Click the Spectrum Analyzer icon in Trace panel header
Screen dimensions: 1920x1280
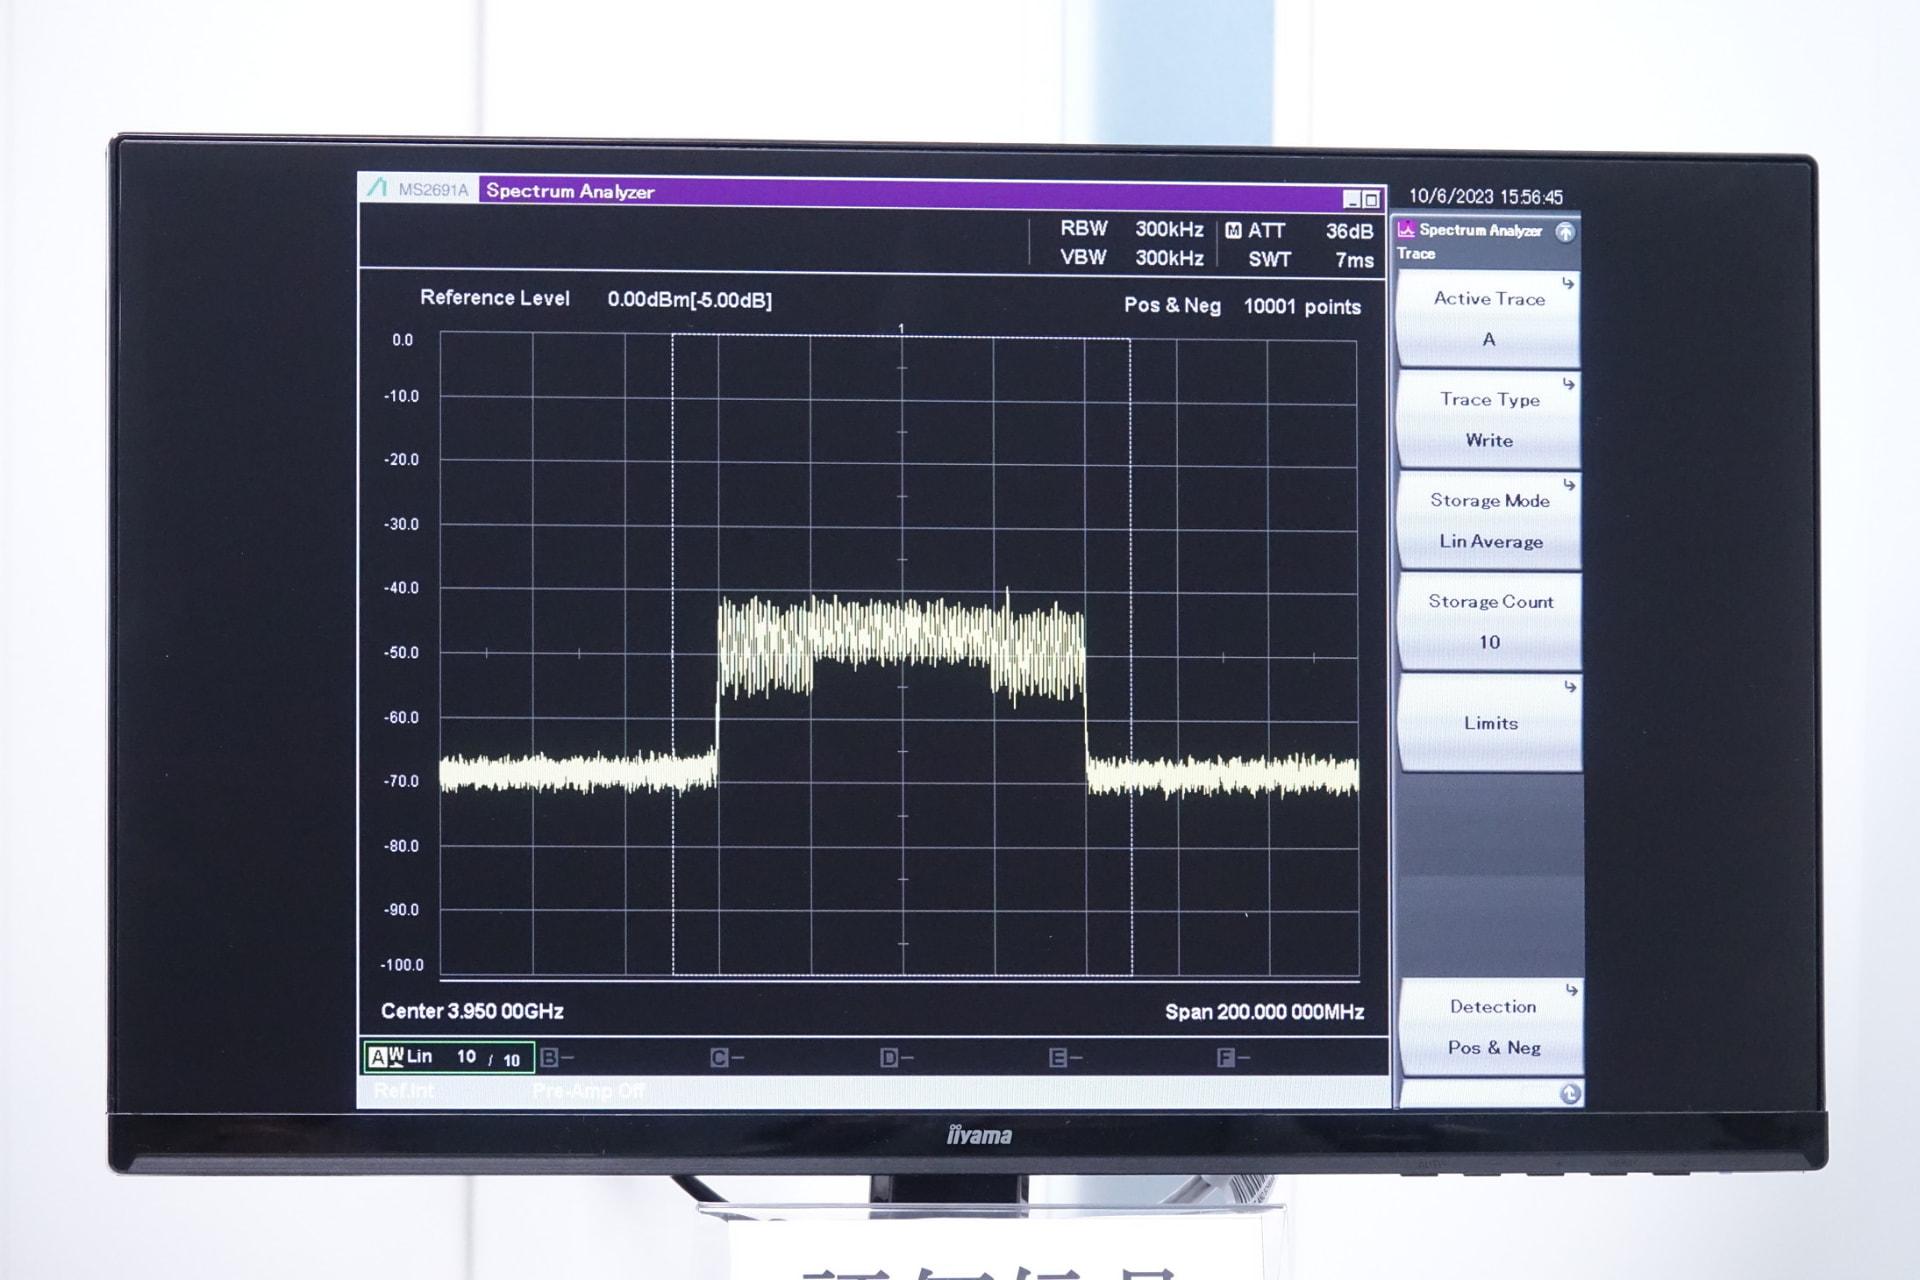(1408, 230)
